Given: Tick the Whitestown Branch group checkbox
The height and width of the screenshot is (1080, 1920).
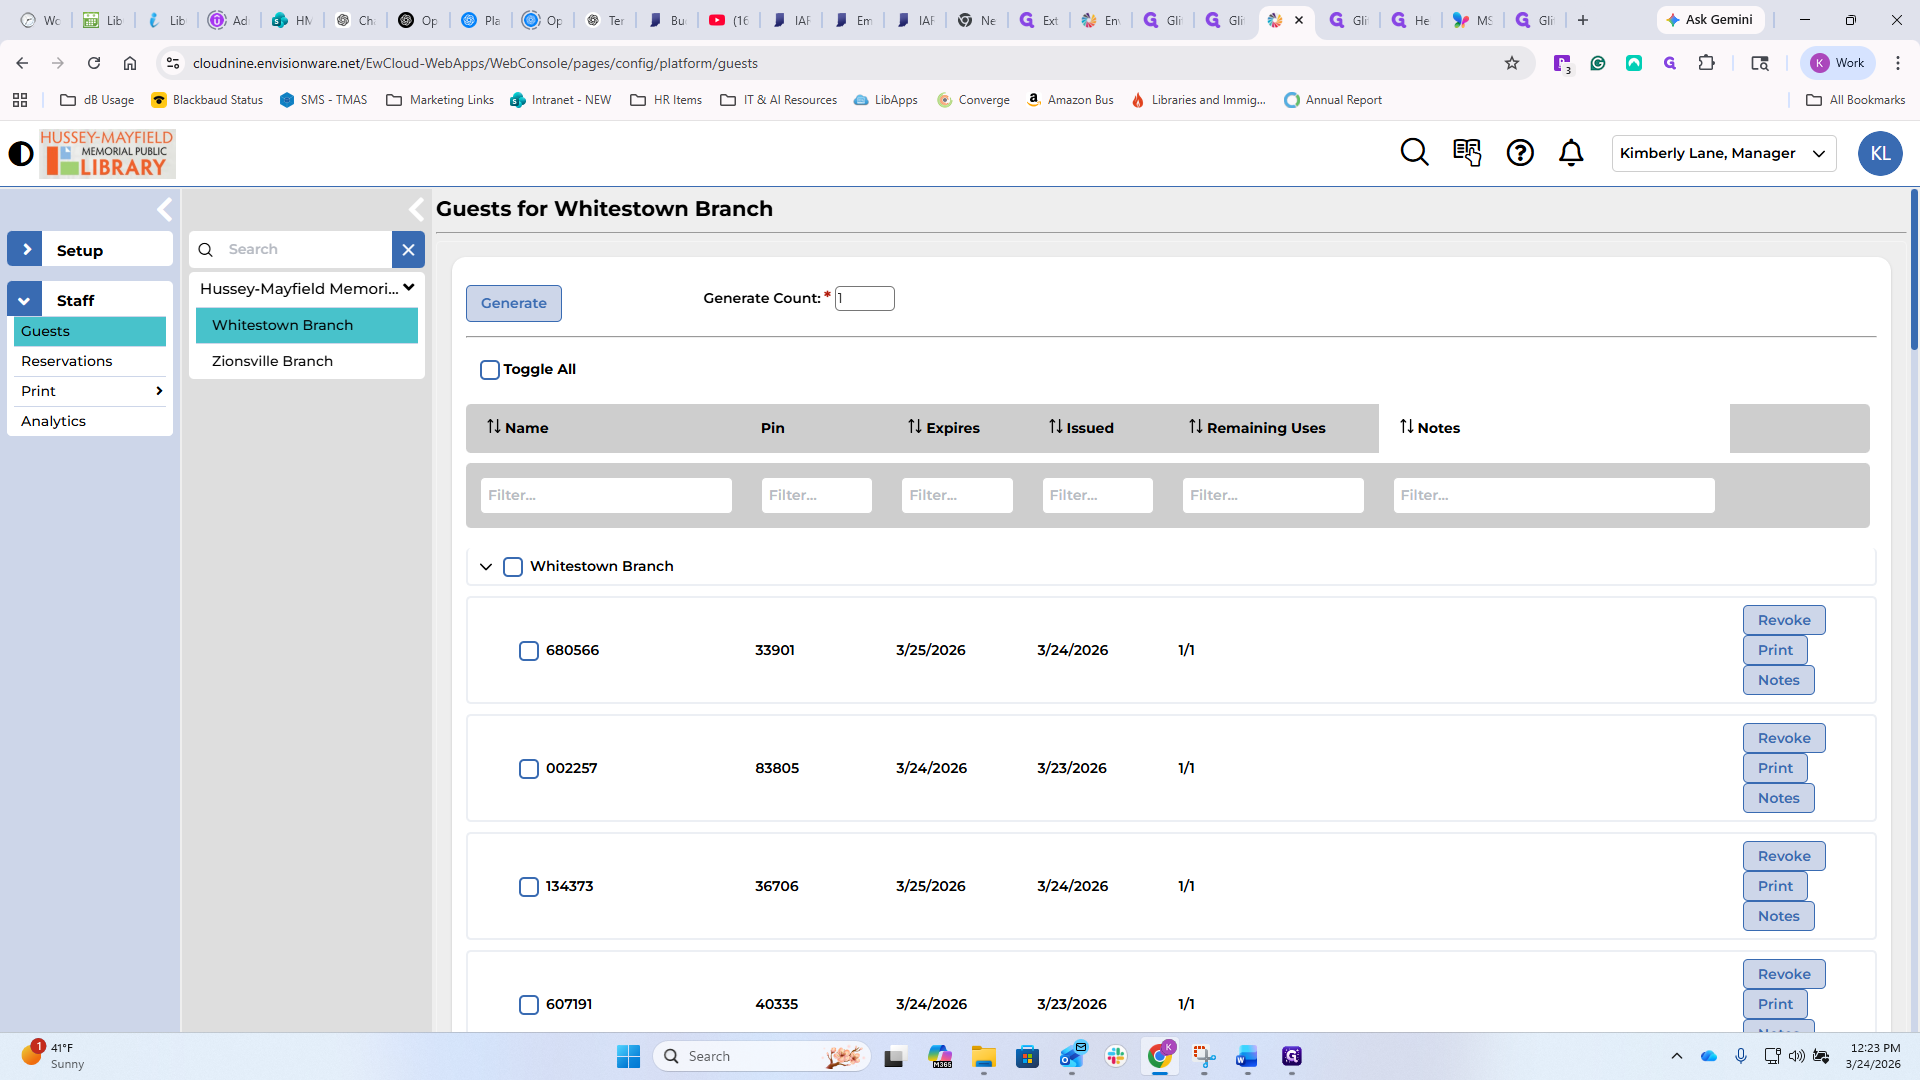Looking at the screenshot, I should [513, 567].
